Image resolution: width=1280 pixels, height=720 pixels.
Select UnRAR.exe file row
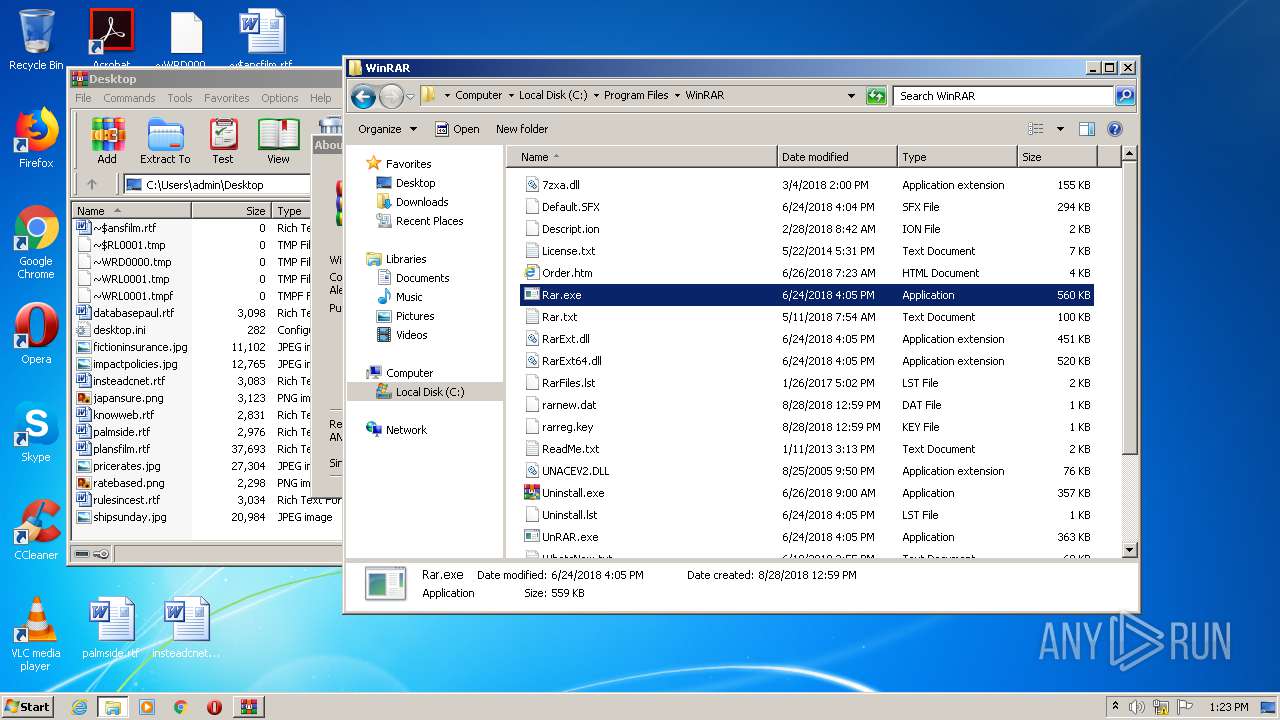coord(807,537)
